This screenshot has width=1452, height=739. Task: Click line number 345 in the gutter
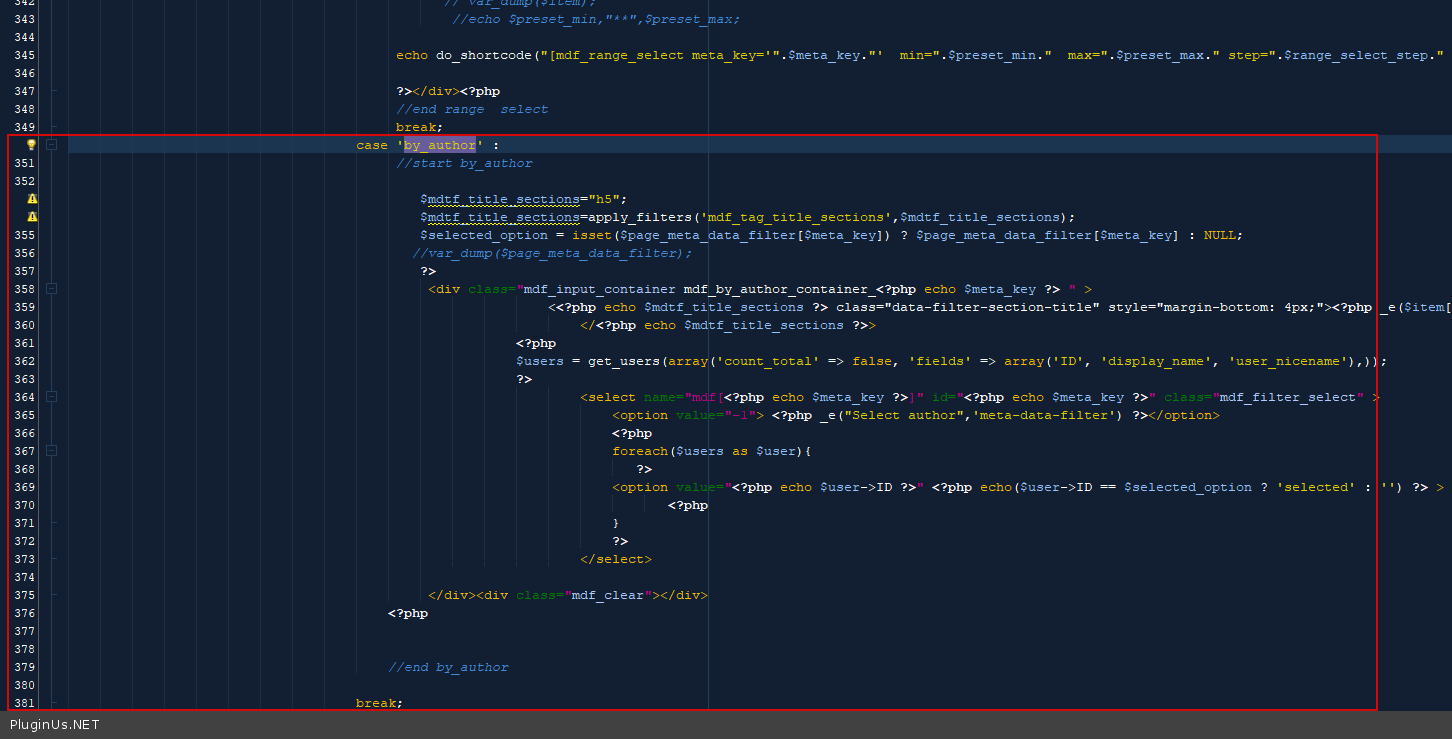point(25,55)
